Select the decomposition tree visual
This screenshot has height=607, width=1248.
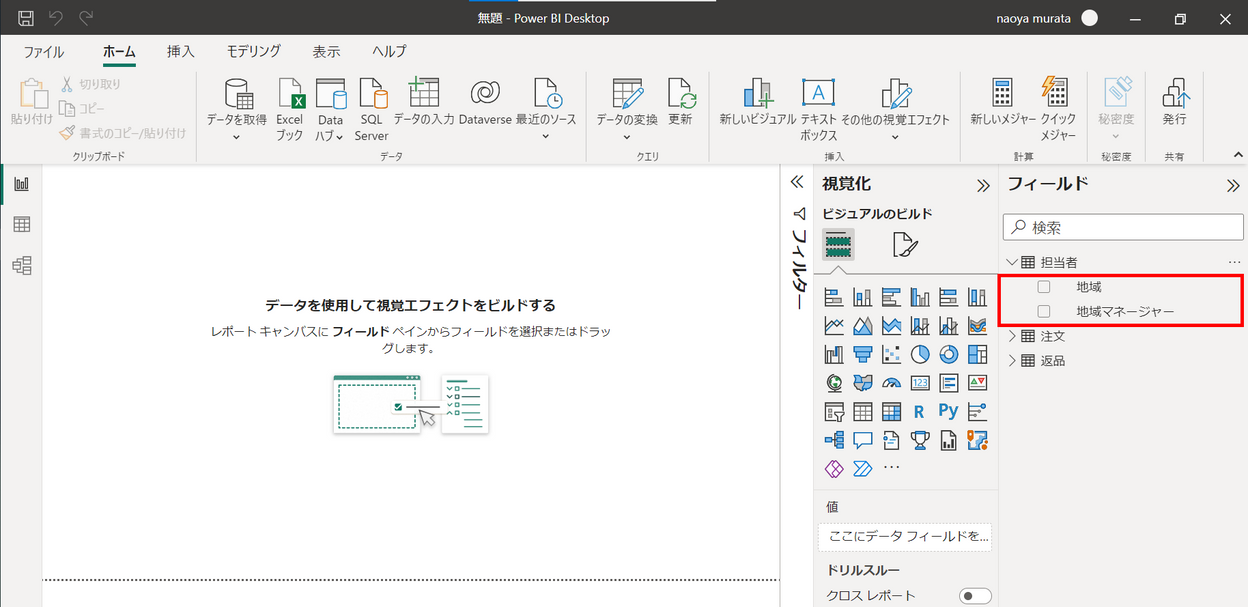[x=833, y=440]
